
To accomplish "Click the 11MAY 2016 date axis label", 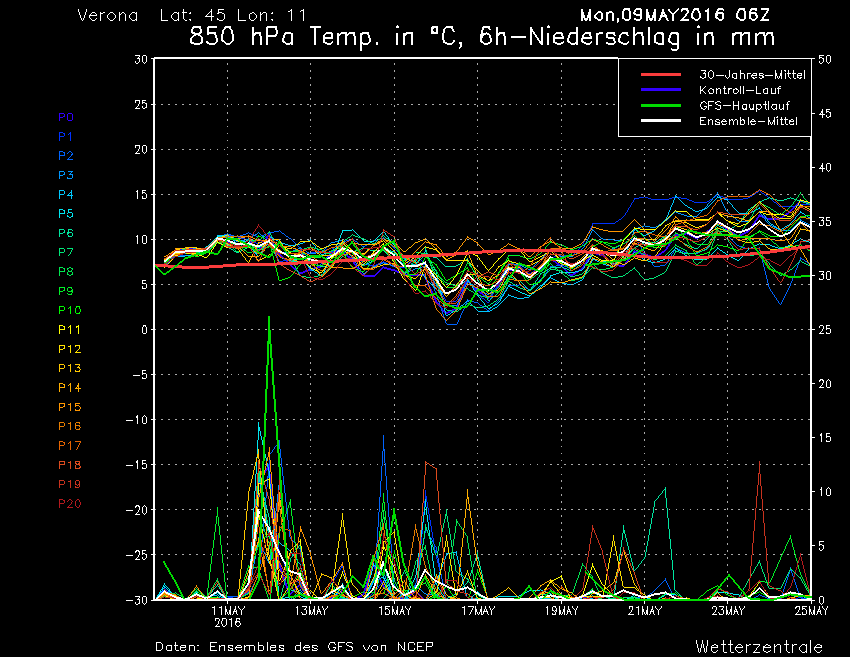I will tap(228, 616).
